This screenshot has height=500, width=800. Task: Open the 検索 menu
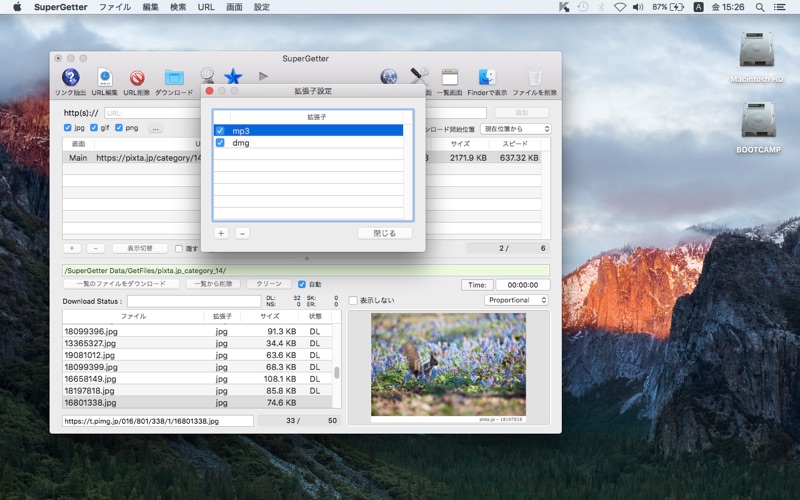pos(178,7)
